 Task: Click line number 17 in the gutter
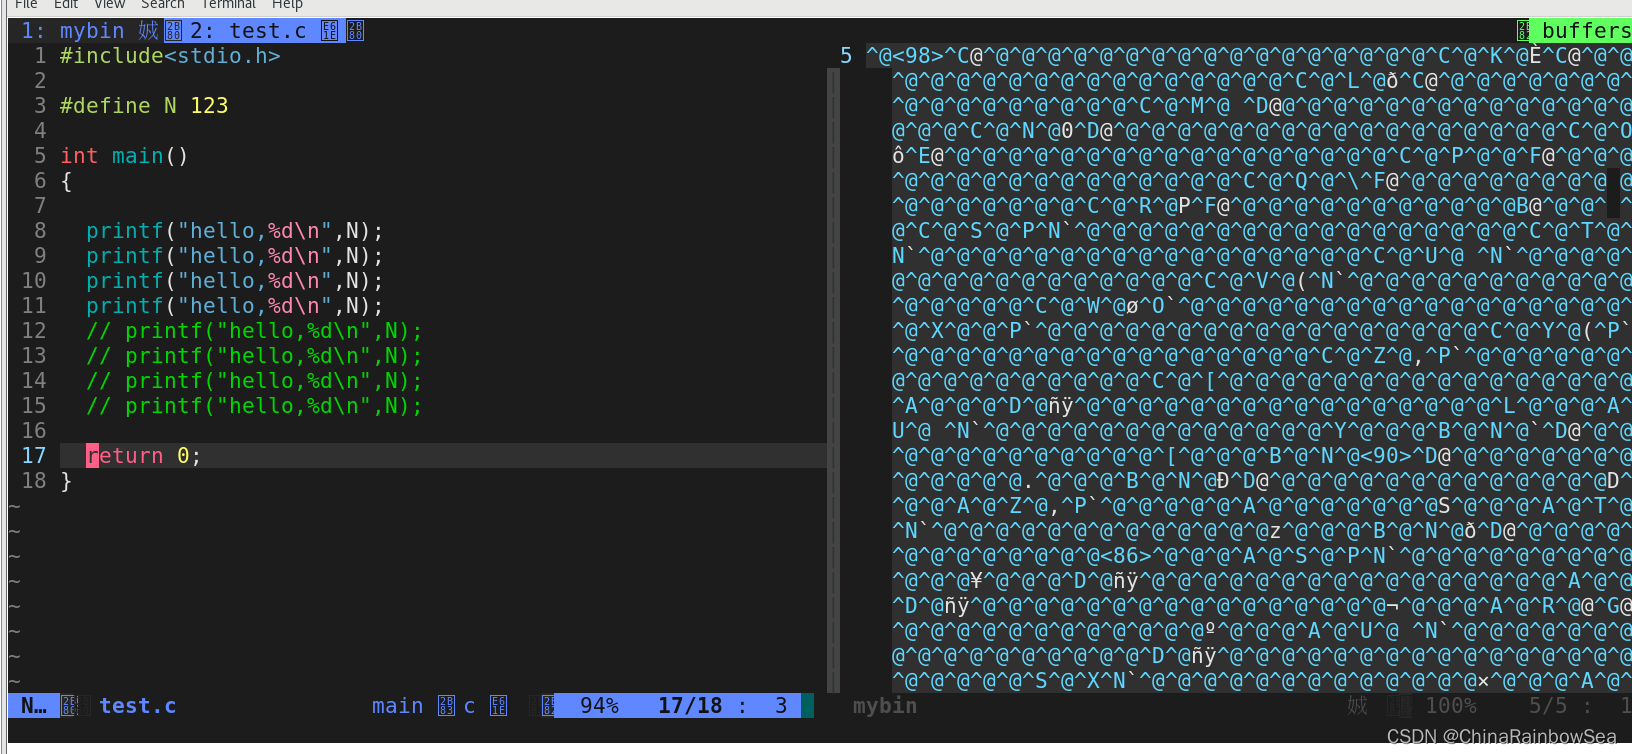click(x=34, y=456)
